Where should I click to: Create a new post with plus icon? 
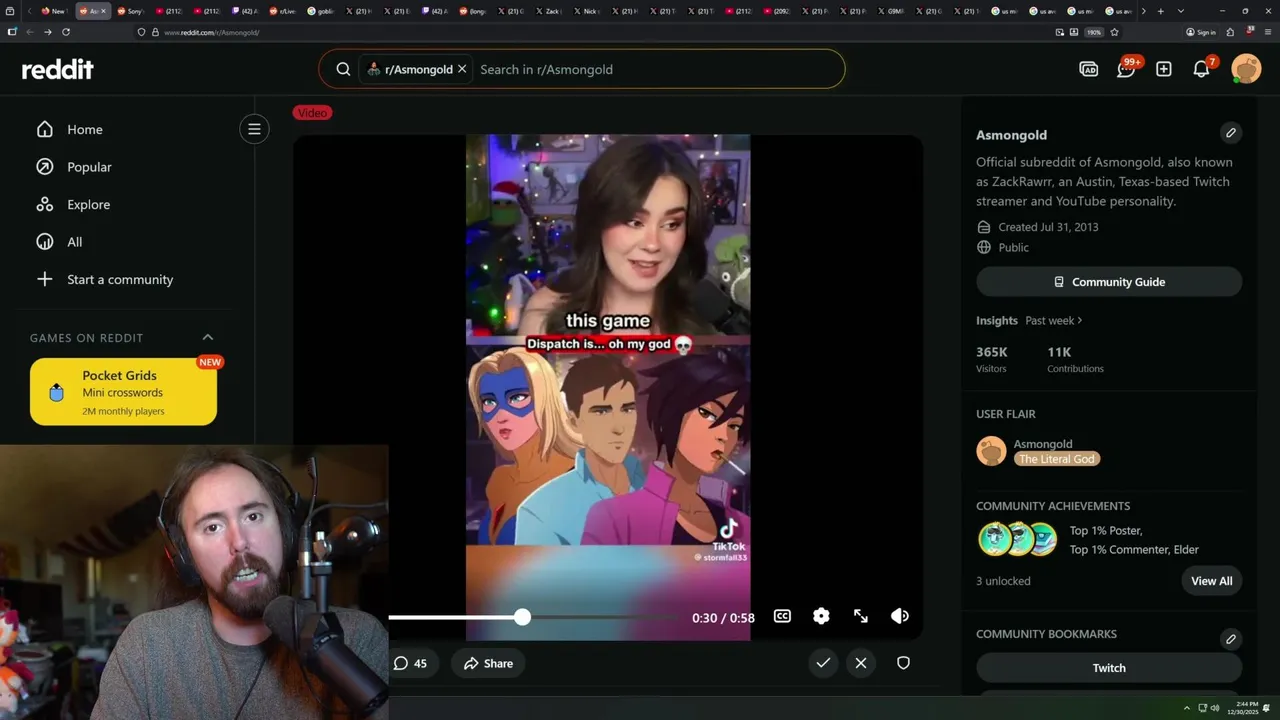(x=1164, y=69)
